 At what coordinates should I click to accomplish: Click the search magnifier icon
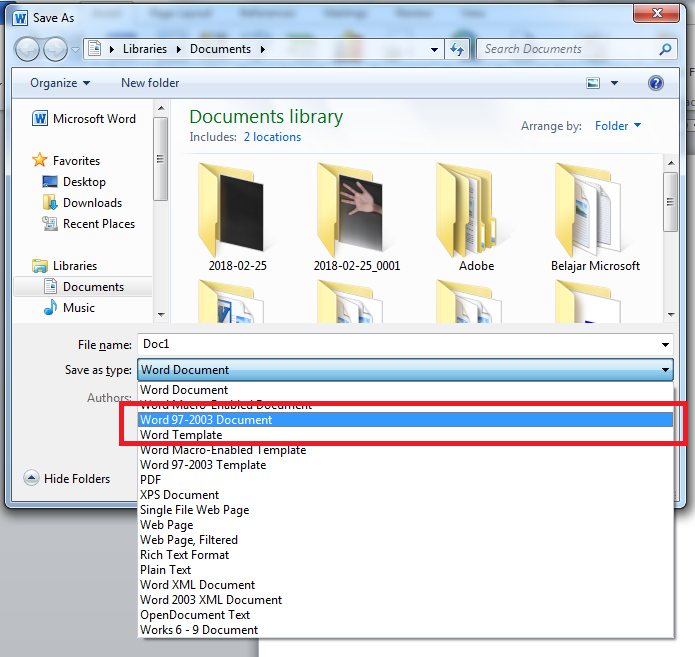click(x=665, y=49)
